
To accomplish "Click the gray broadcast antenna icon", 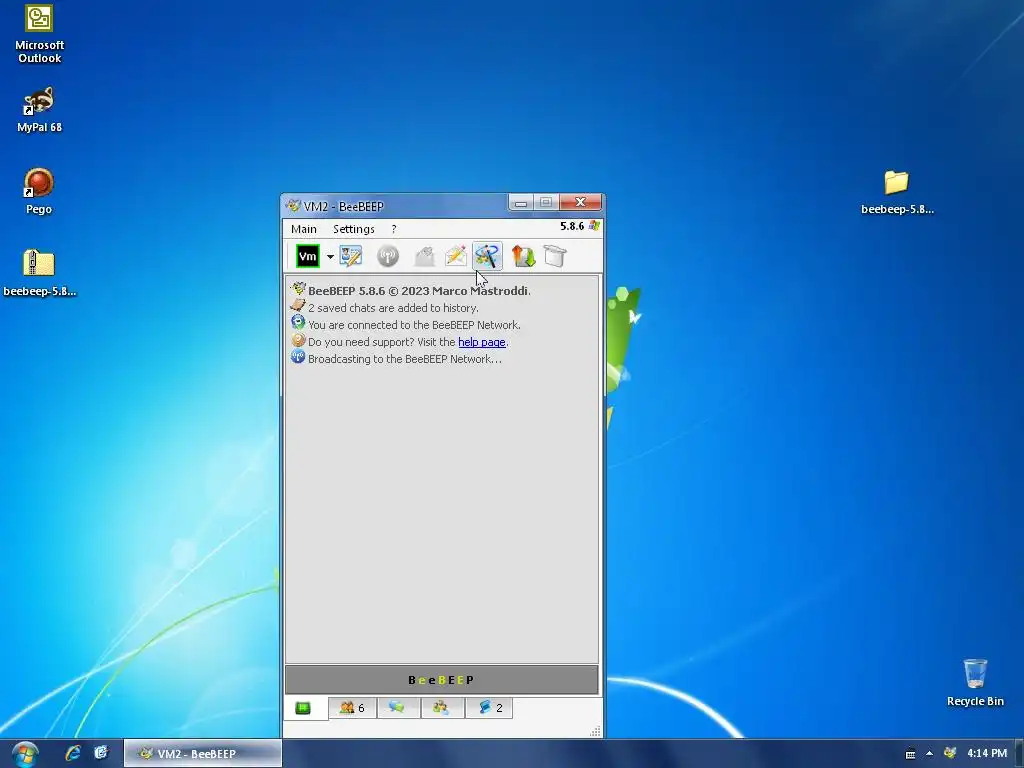I will tap(388, 256).
